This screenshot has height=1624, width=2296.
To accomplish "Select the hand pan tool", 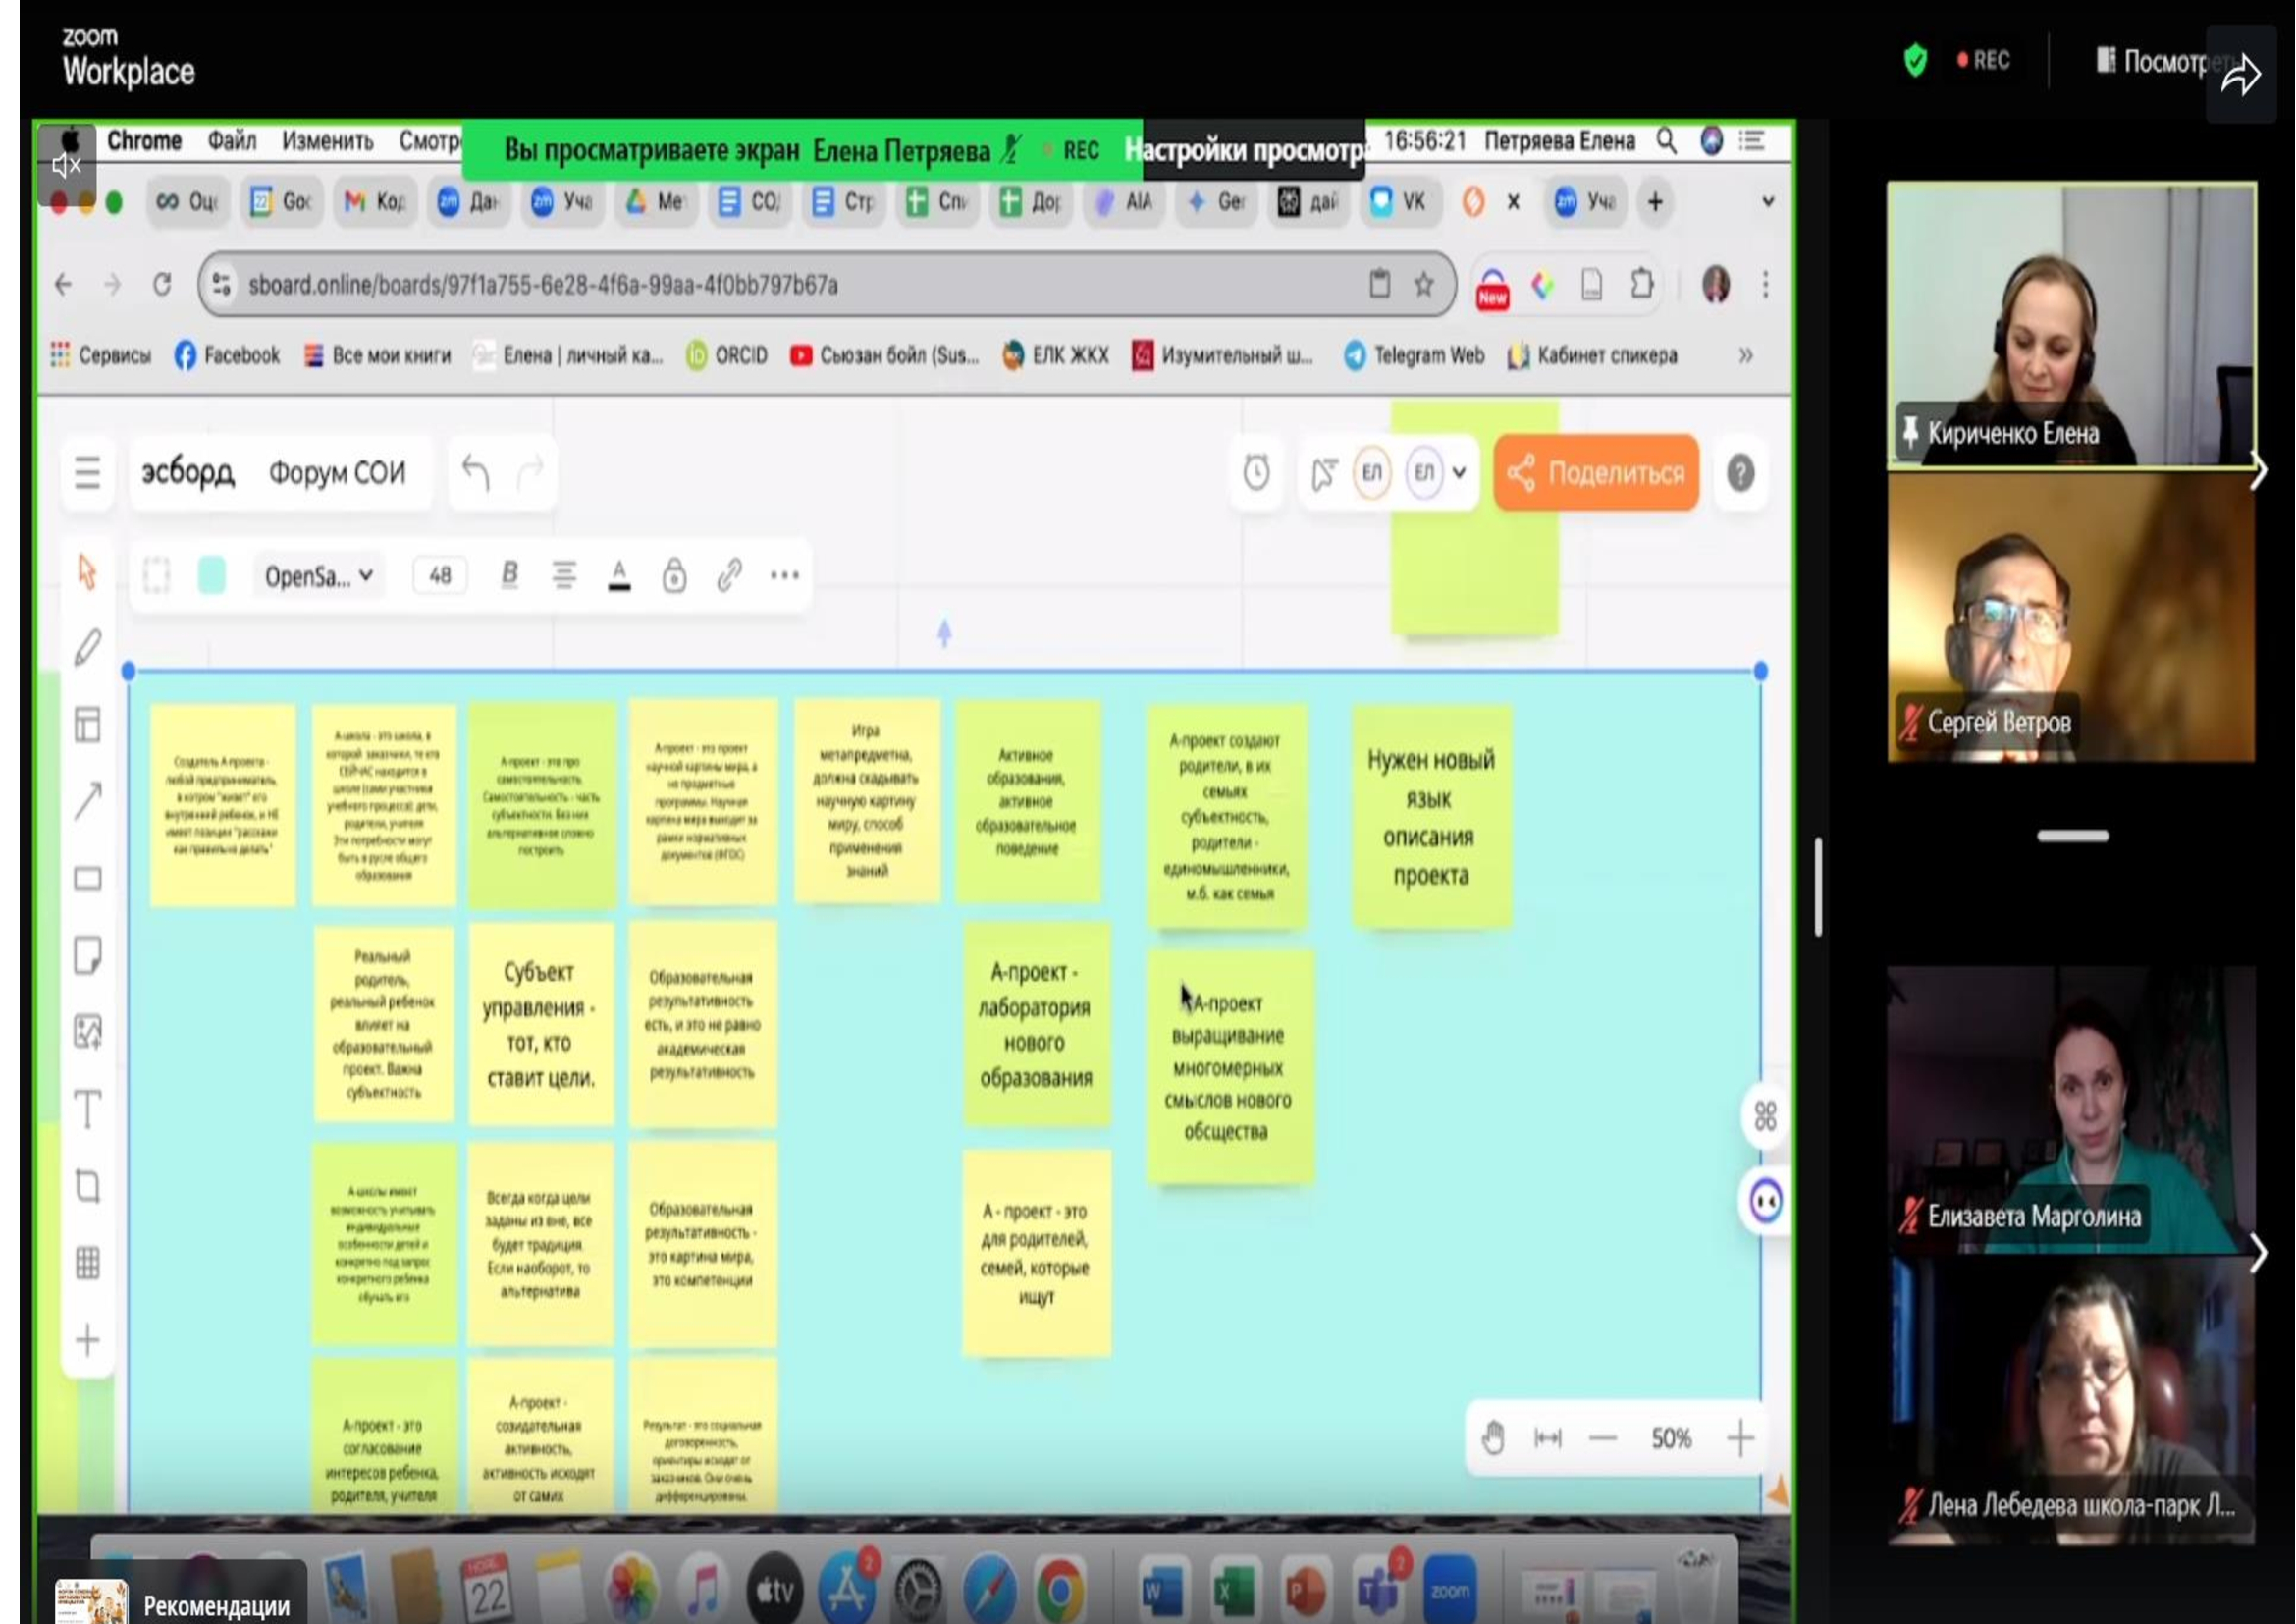I will click(1493, 1438).
